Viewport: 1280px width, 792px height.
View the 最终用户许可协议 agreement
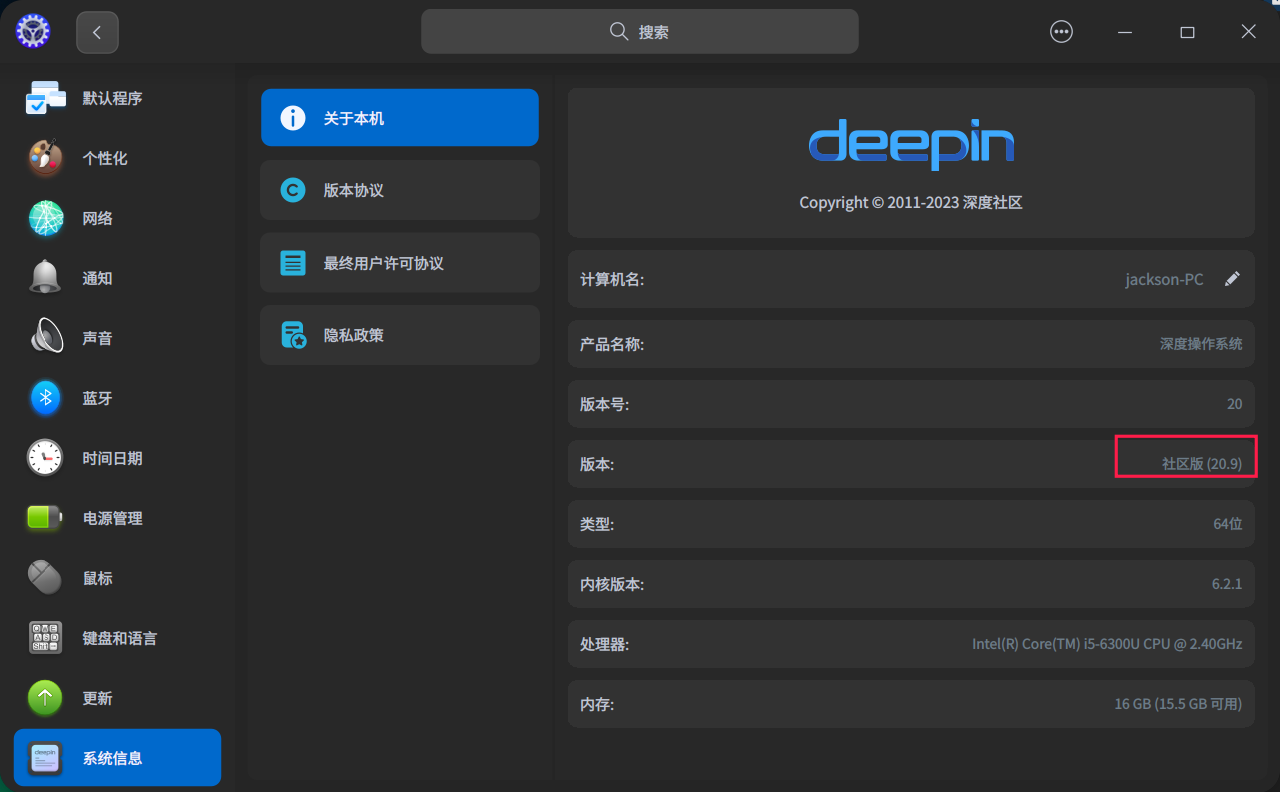coord(399,262)
